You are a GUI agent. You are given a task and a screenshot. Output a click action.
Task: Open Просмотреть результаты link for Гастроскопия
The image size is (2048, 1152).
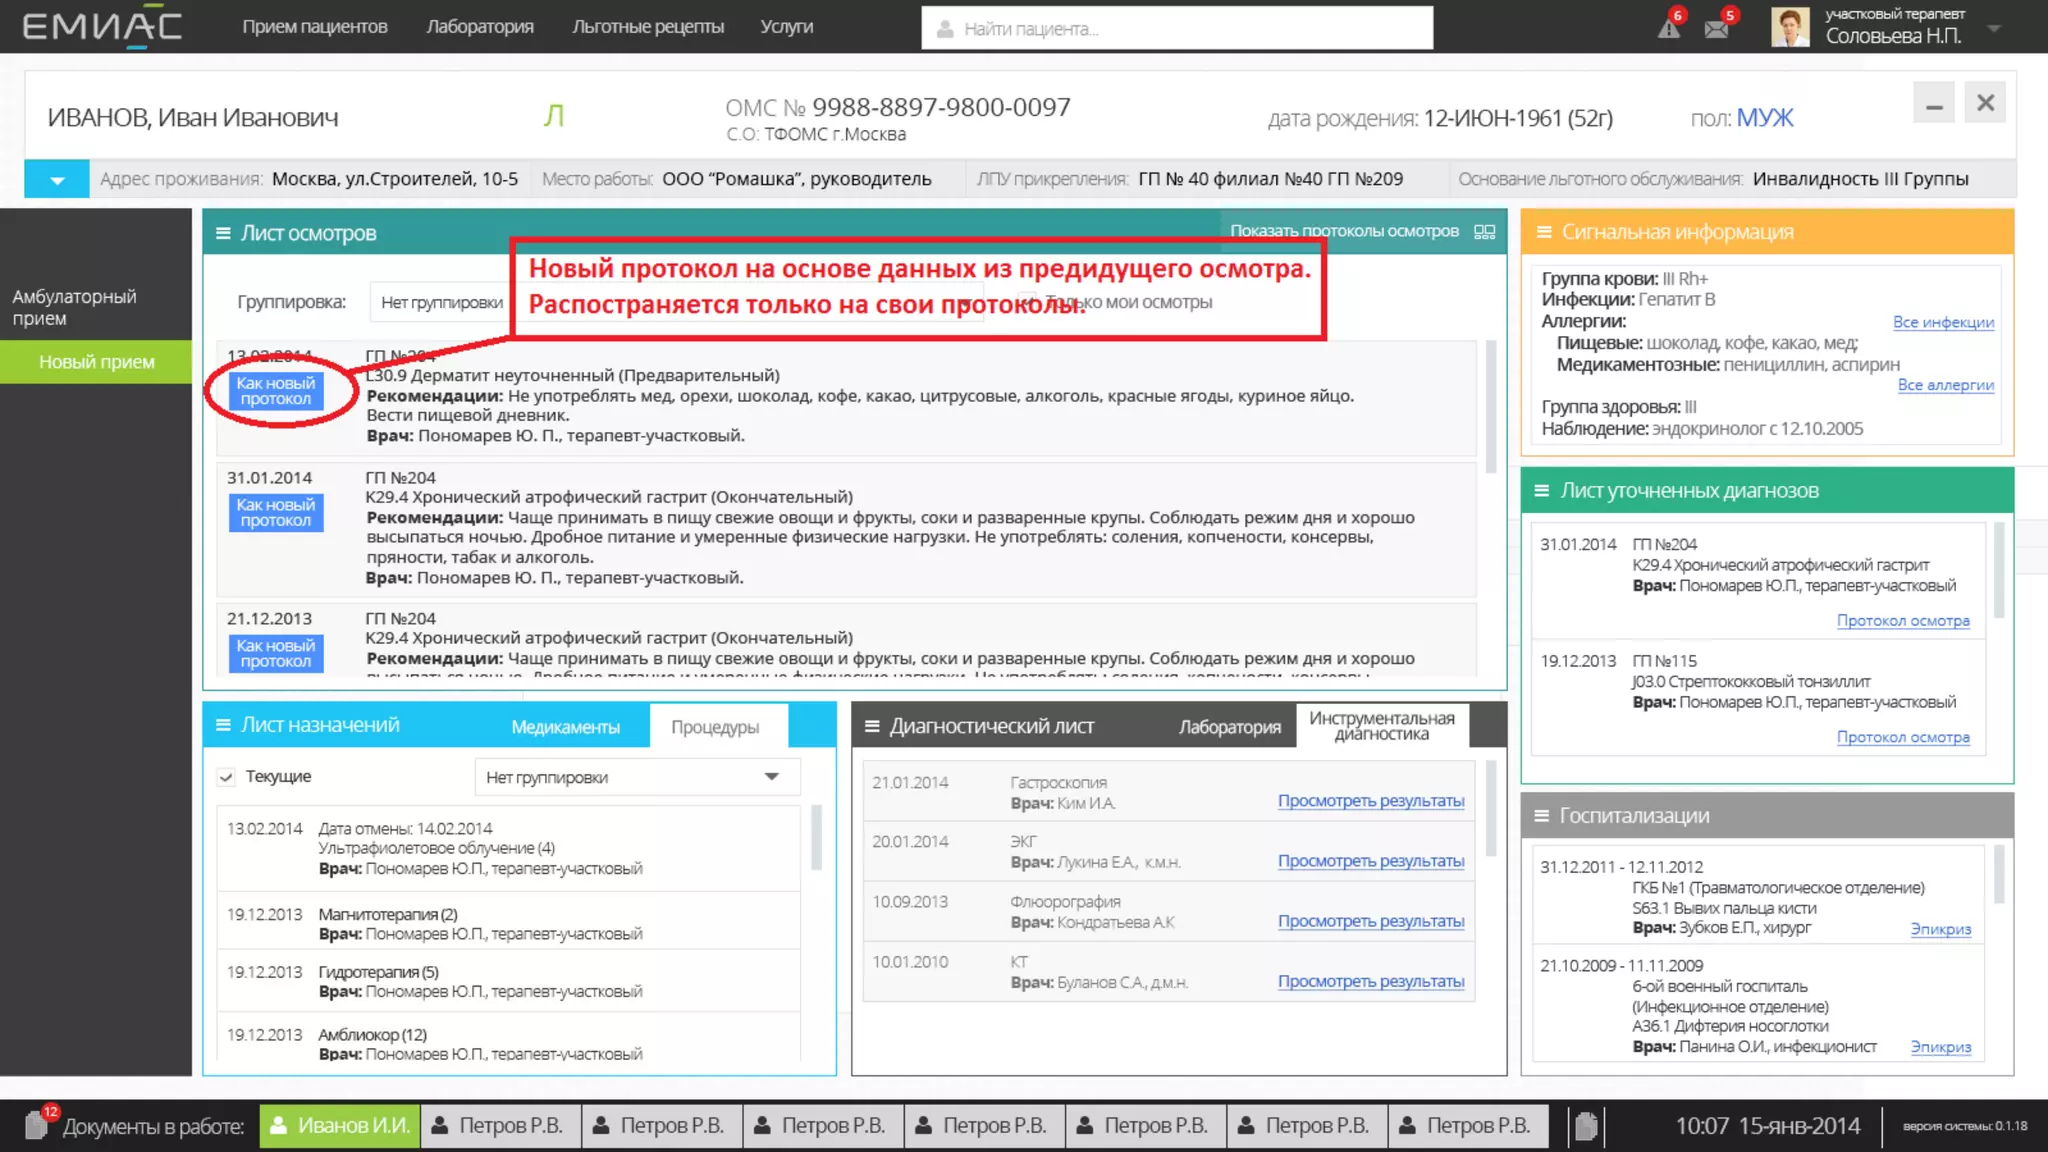pos(1370,801)
